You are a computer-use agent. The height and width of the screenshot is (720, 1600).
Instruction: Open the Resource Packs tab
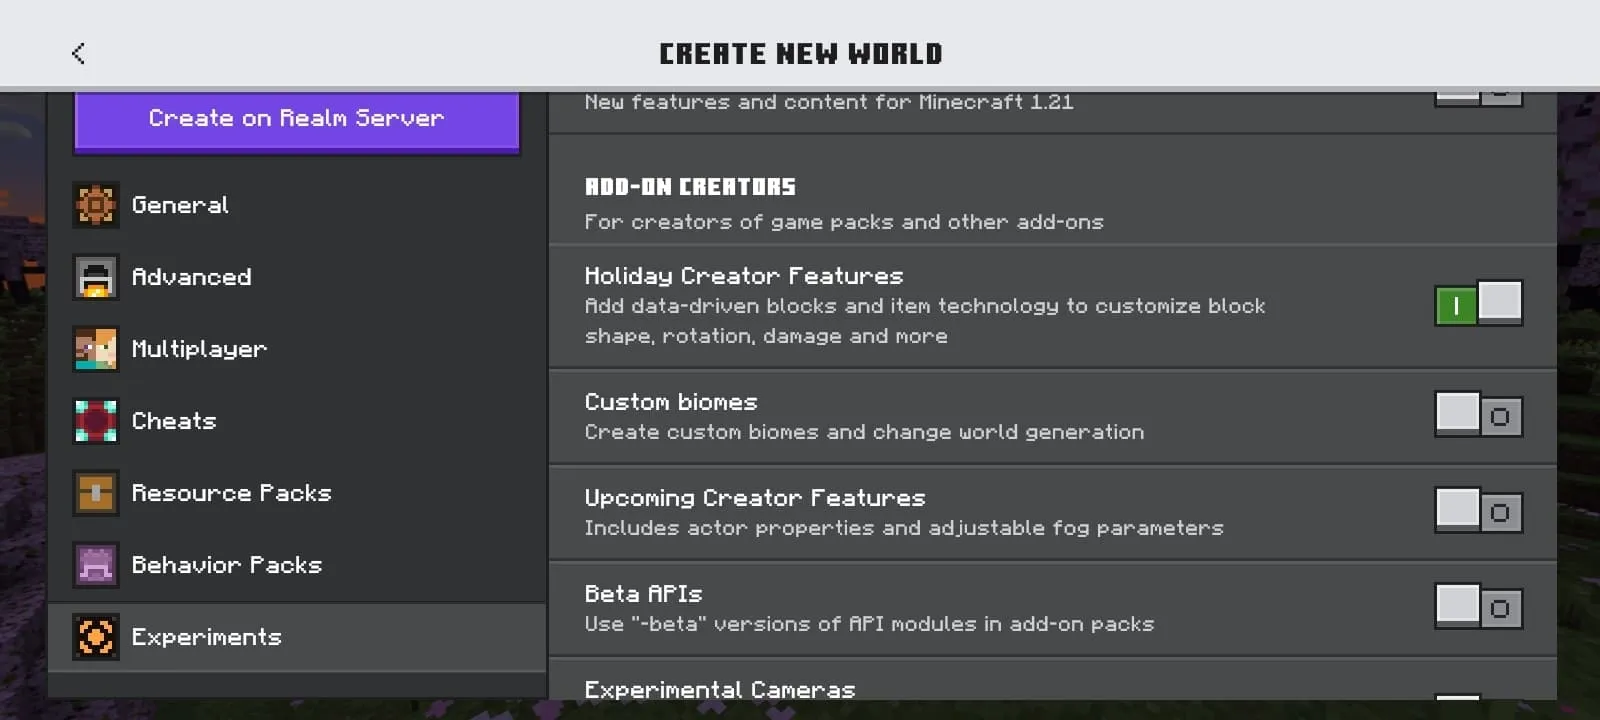click(297, 493)
